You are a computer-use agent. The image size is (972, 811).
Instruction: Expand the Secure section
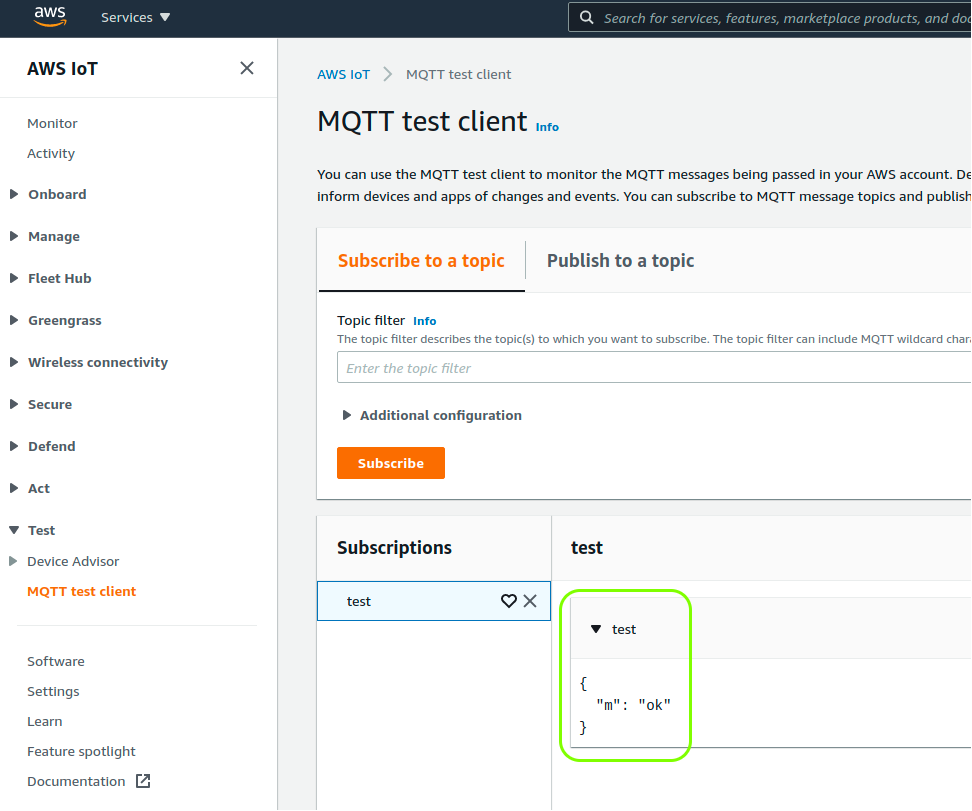tap(14, 404)
